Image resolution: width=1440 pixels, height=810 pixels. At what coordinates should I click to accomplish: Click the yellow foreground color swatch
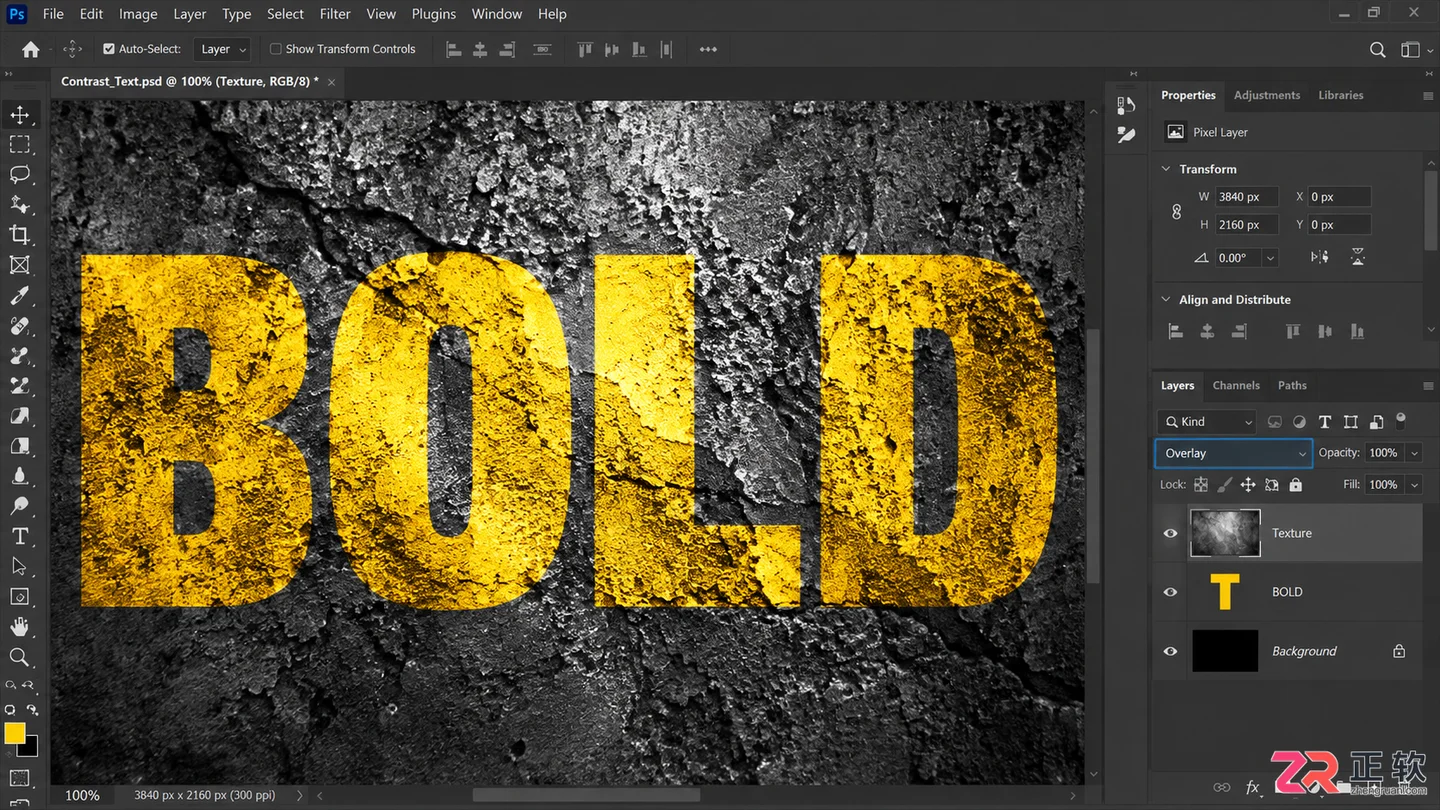click(x=14, y=734)
